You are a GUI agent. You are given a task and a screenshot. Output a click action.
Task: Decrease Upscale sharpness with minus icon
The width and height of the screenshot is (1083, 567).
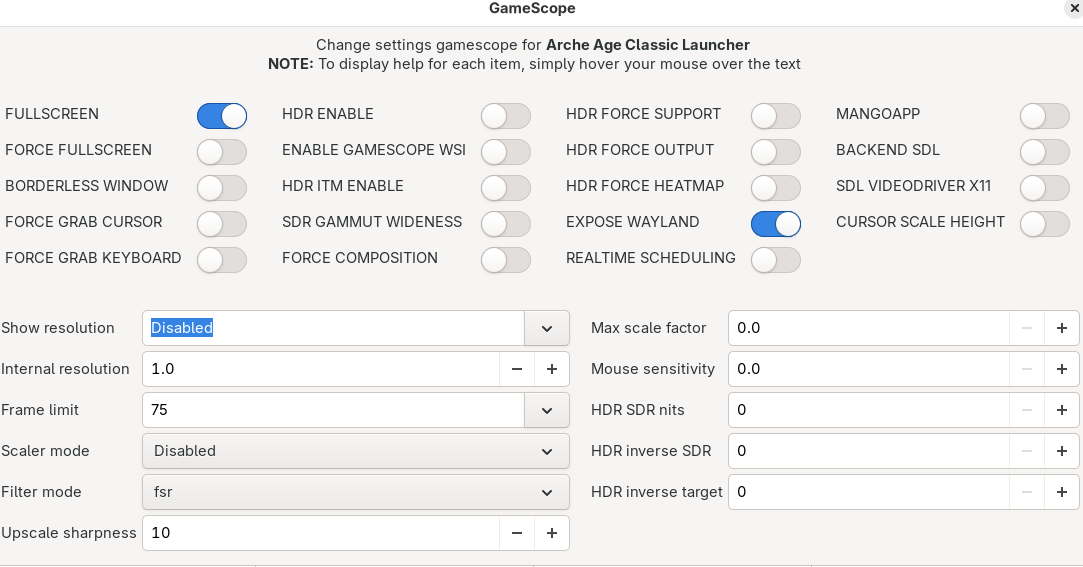[x=517, y=533]
